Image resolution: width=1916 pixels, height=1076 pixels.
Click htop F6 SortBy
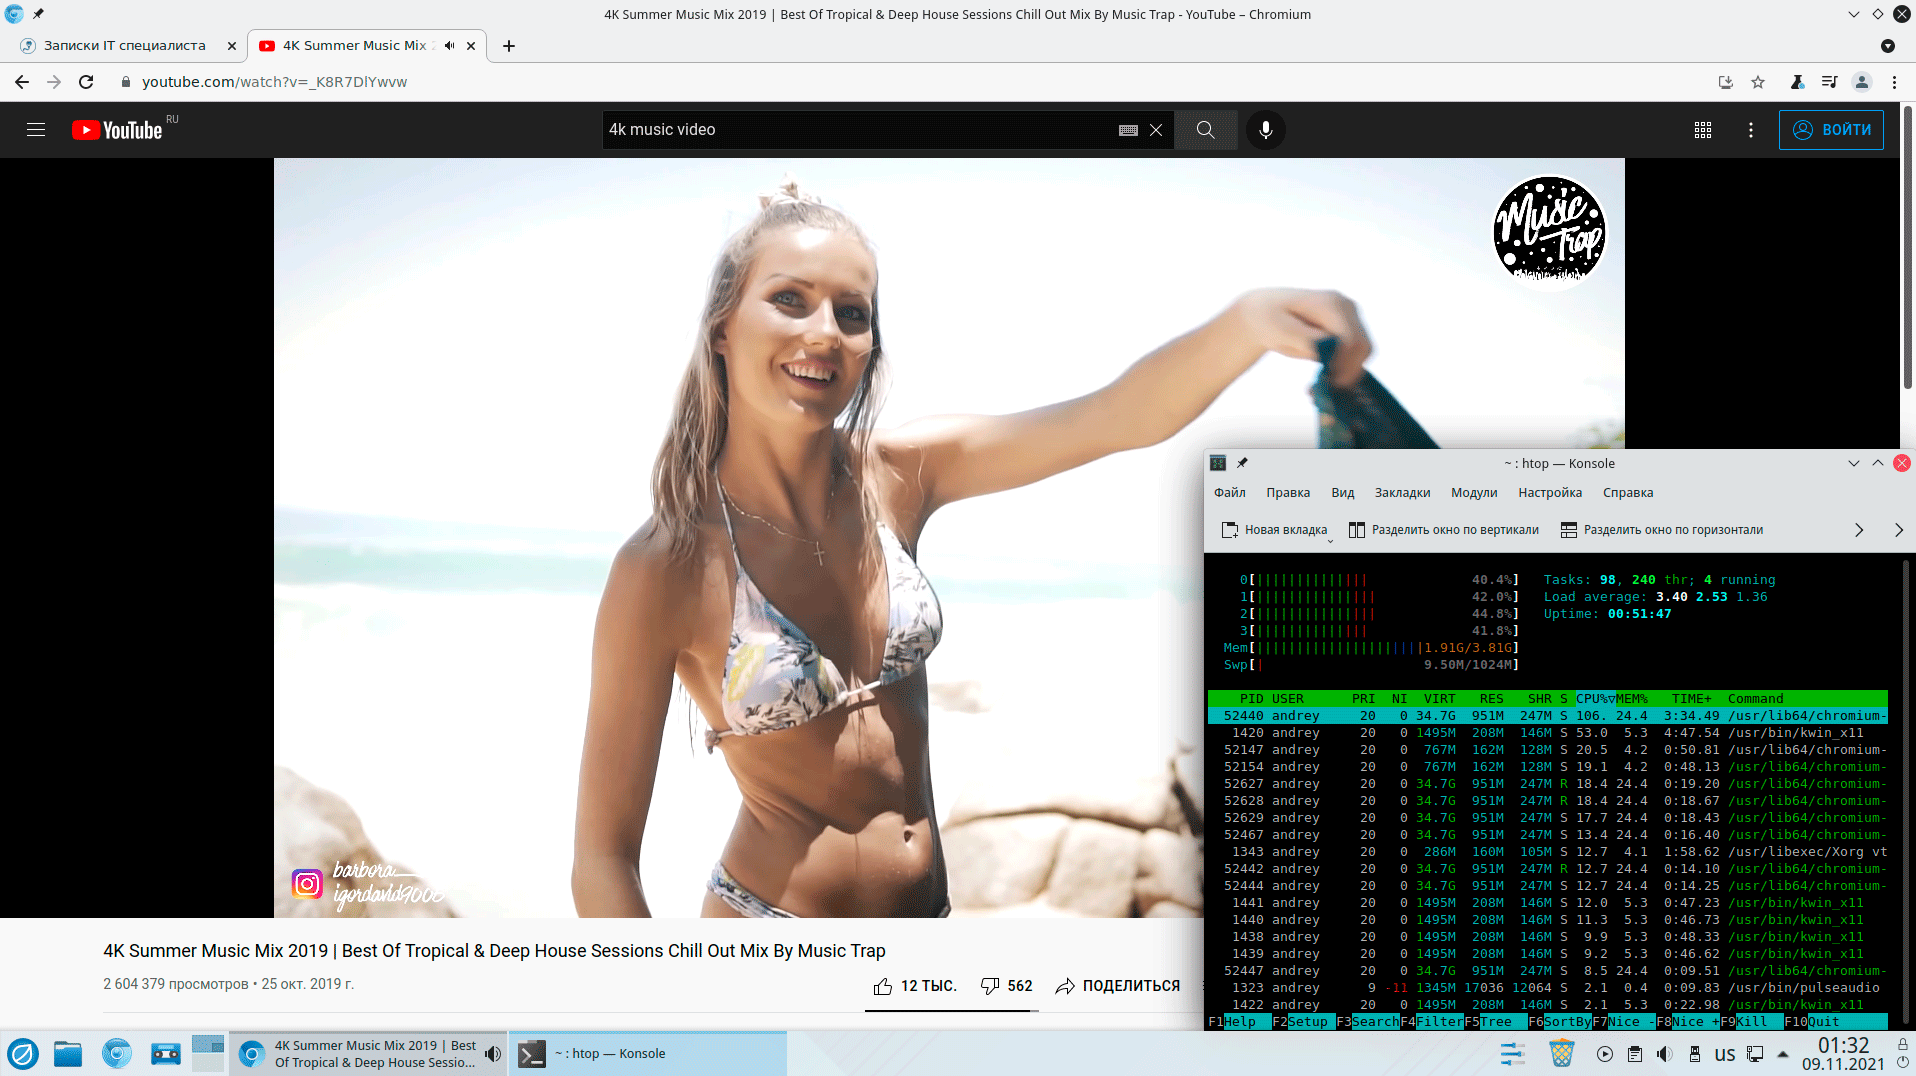point(1560,1022)
